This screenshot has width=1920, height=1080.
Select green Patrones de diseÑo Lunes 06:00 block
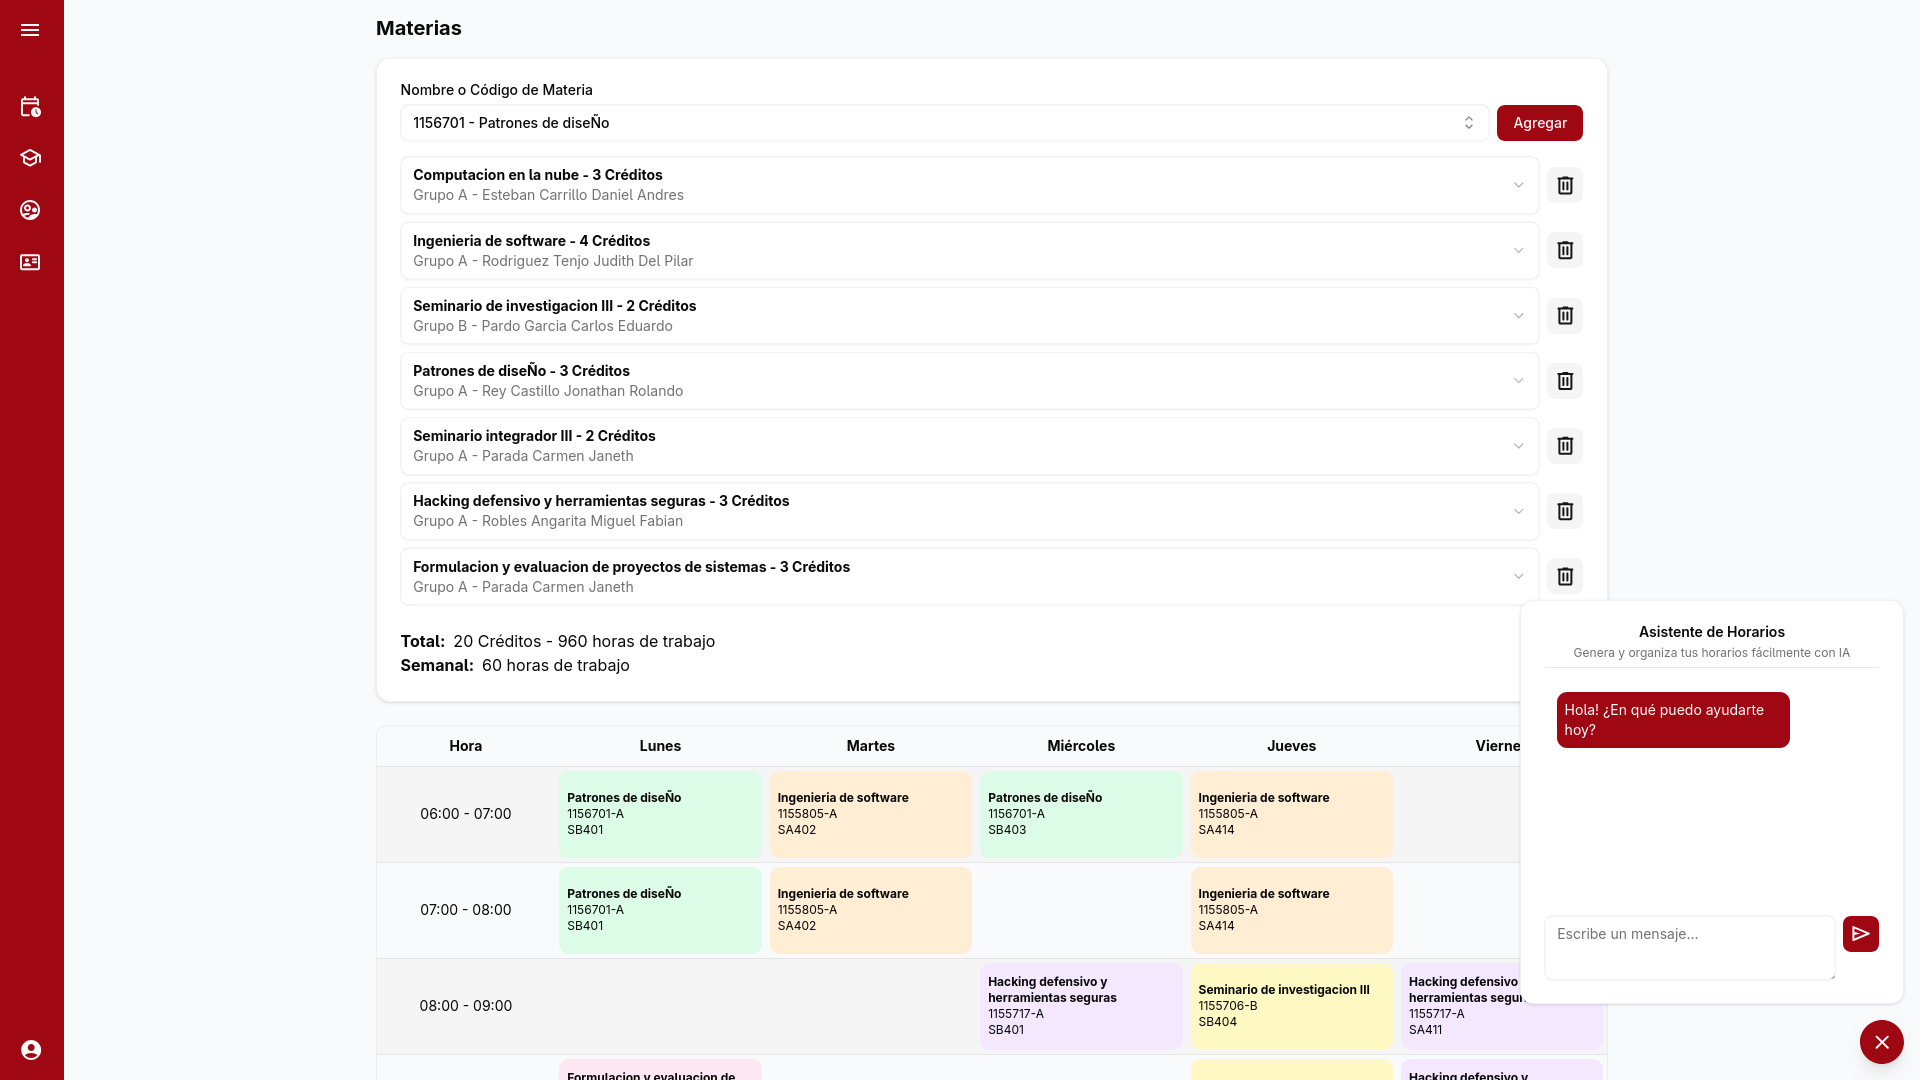pyautogui.click(x=660, y=814)
